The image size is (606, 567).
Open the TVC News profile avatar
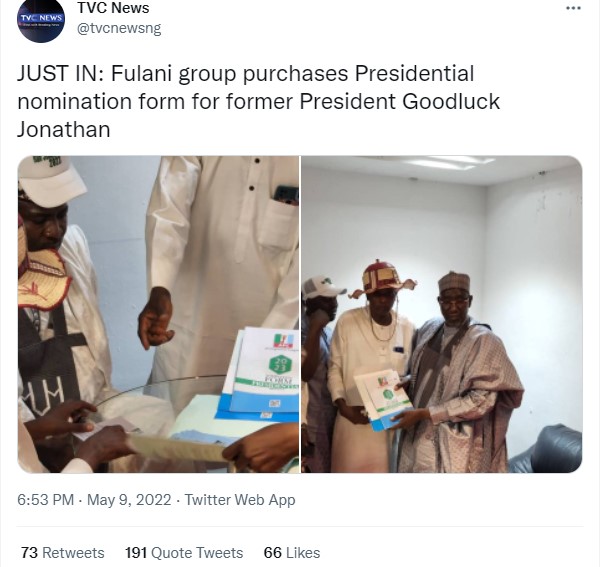coord(41,21)
